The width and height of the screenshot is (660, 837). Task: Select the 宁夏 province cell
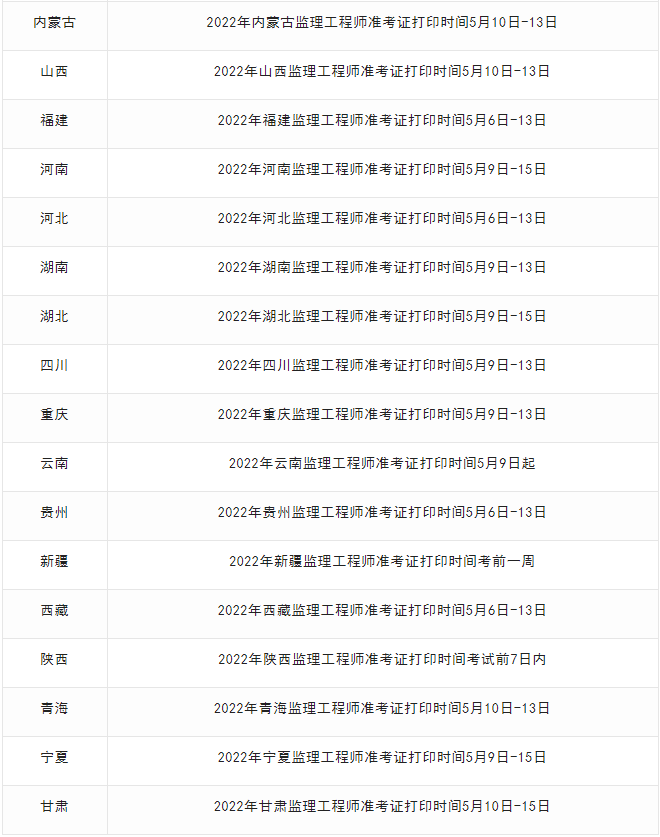click(54, 758)
